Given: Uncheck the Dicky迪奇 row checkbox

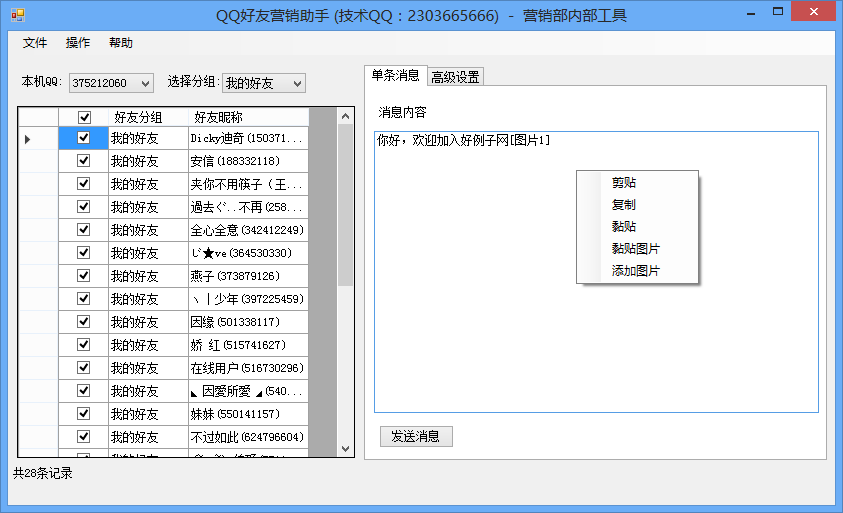Looking at the screenshot, I should point(83,138).
